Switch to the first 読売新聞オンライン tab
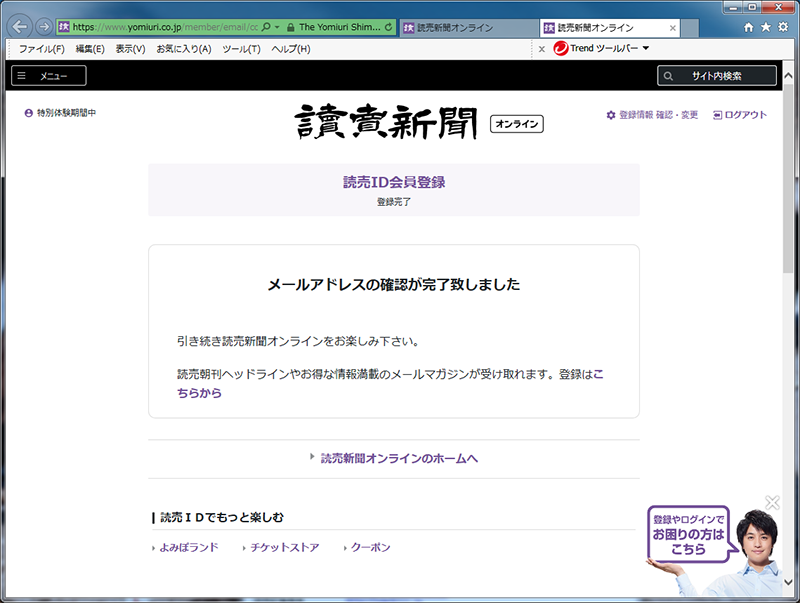This screenshot has width=800, height=603. click(467, 28)
